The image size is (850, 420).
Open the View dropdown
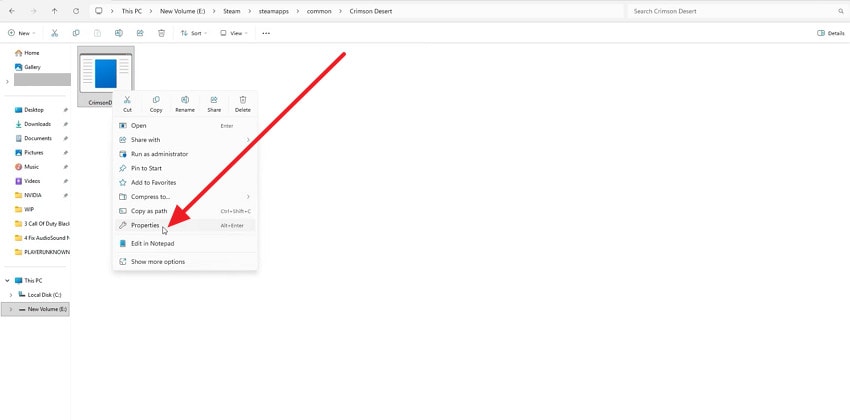point(234,33)
